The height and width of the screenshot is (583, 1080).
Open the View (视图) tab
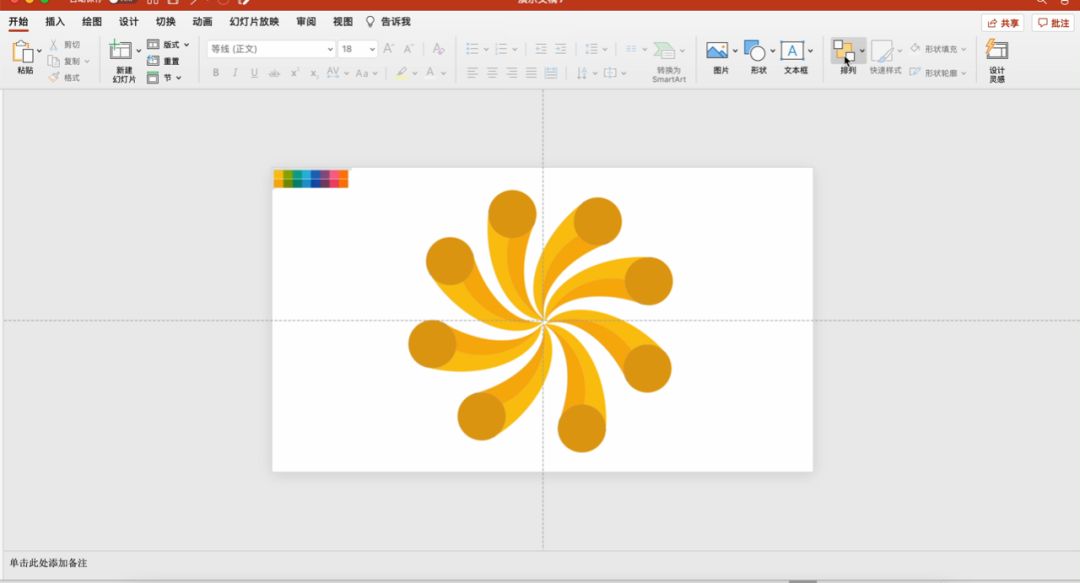tap(342, 21)
